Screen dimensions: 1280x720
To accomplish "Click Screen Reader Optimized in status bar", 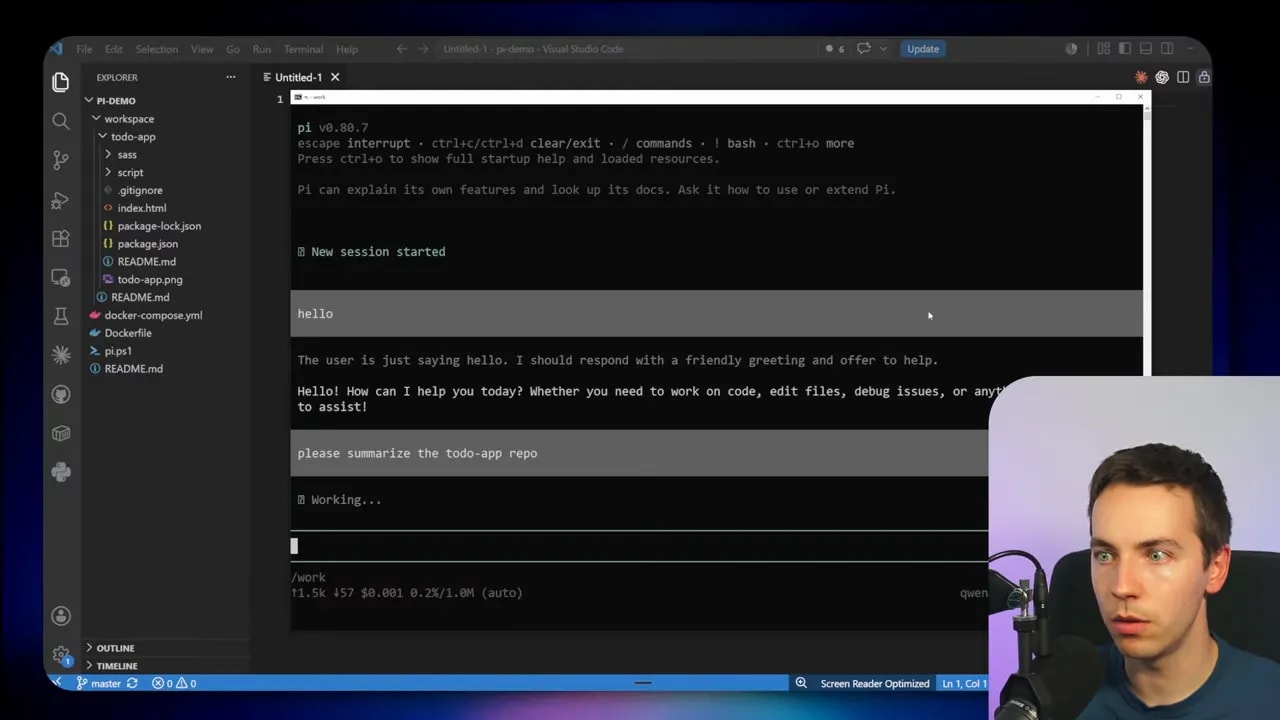I will tap(875, 684).
